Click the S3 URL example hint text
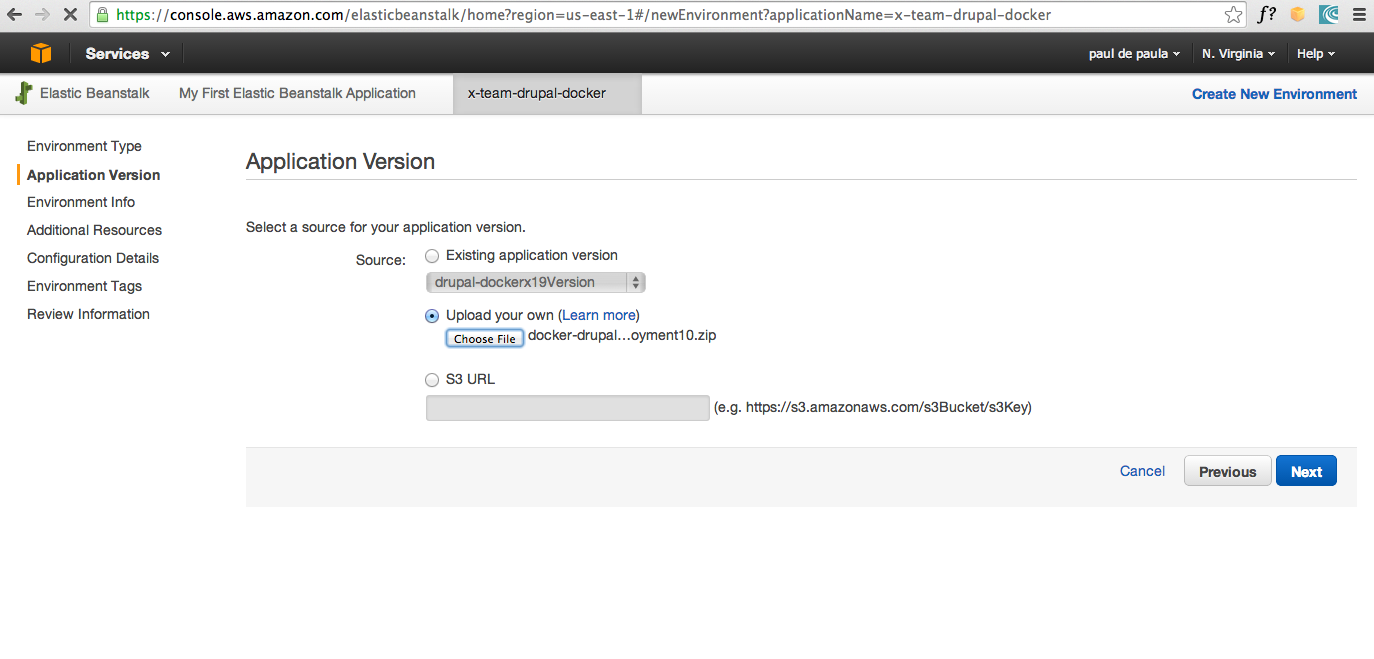Screen dimensions: 1374x659 pos(872,408)
